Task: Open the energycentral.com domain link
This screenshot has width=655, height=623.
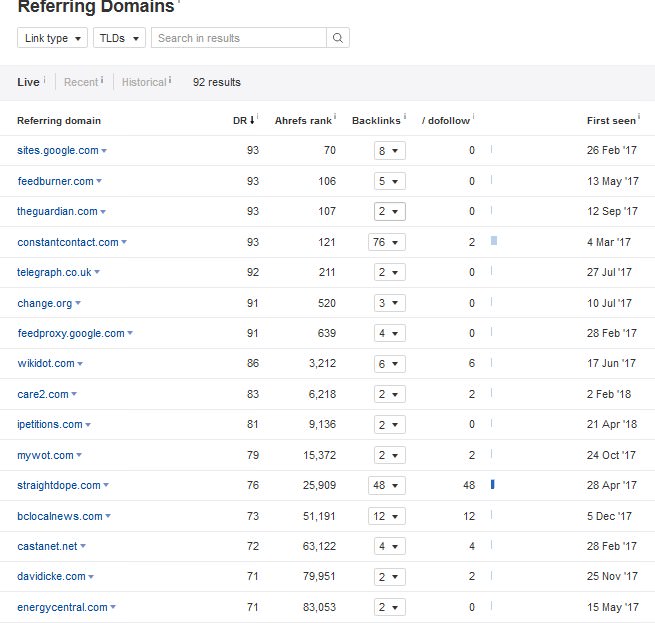Action: point(62,608)
